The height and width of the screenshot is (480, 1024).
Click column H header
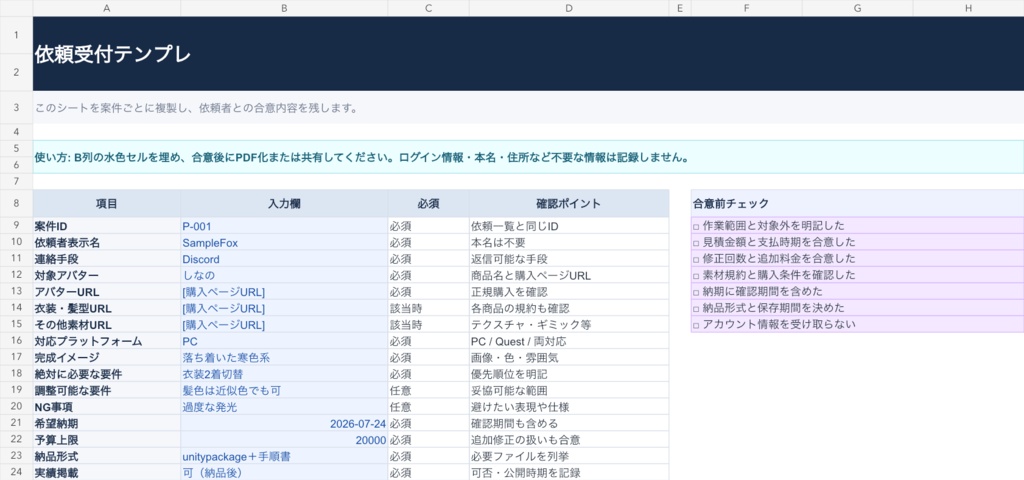tap(968, 8)
